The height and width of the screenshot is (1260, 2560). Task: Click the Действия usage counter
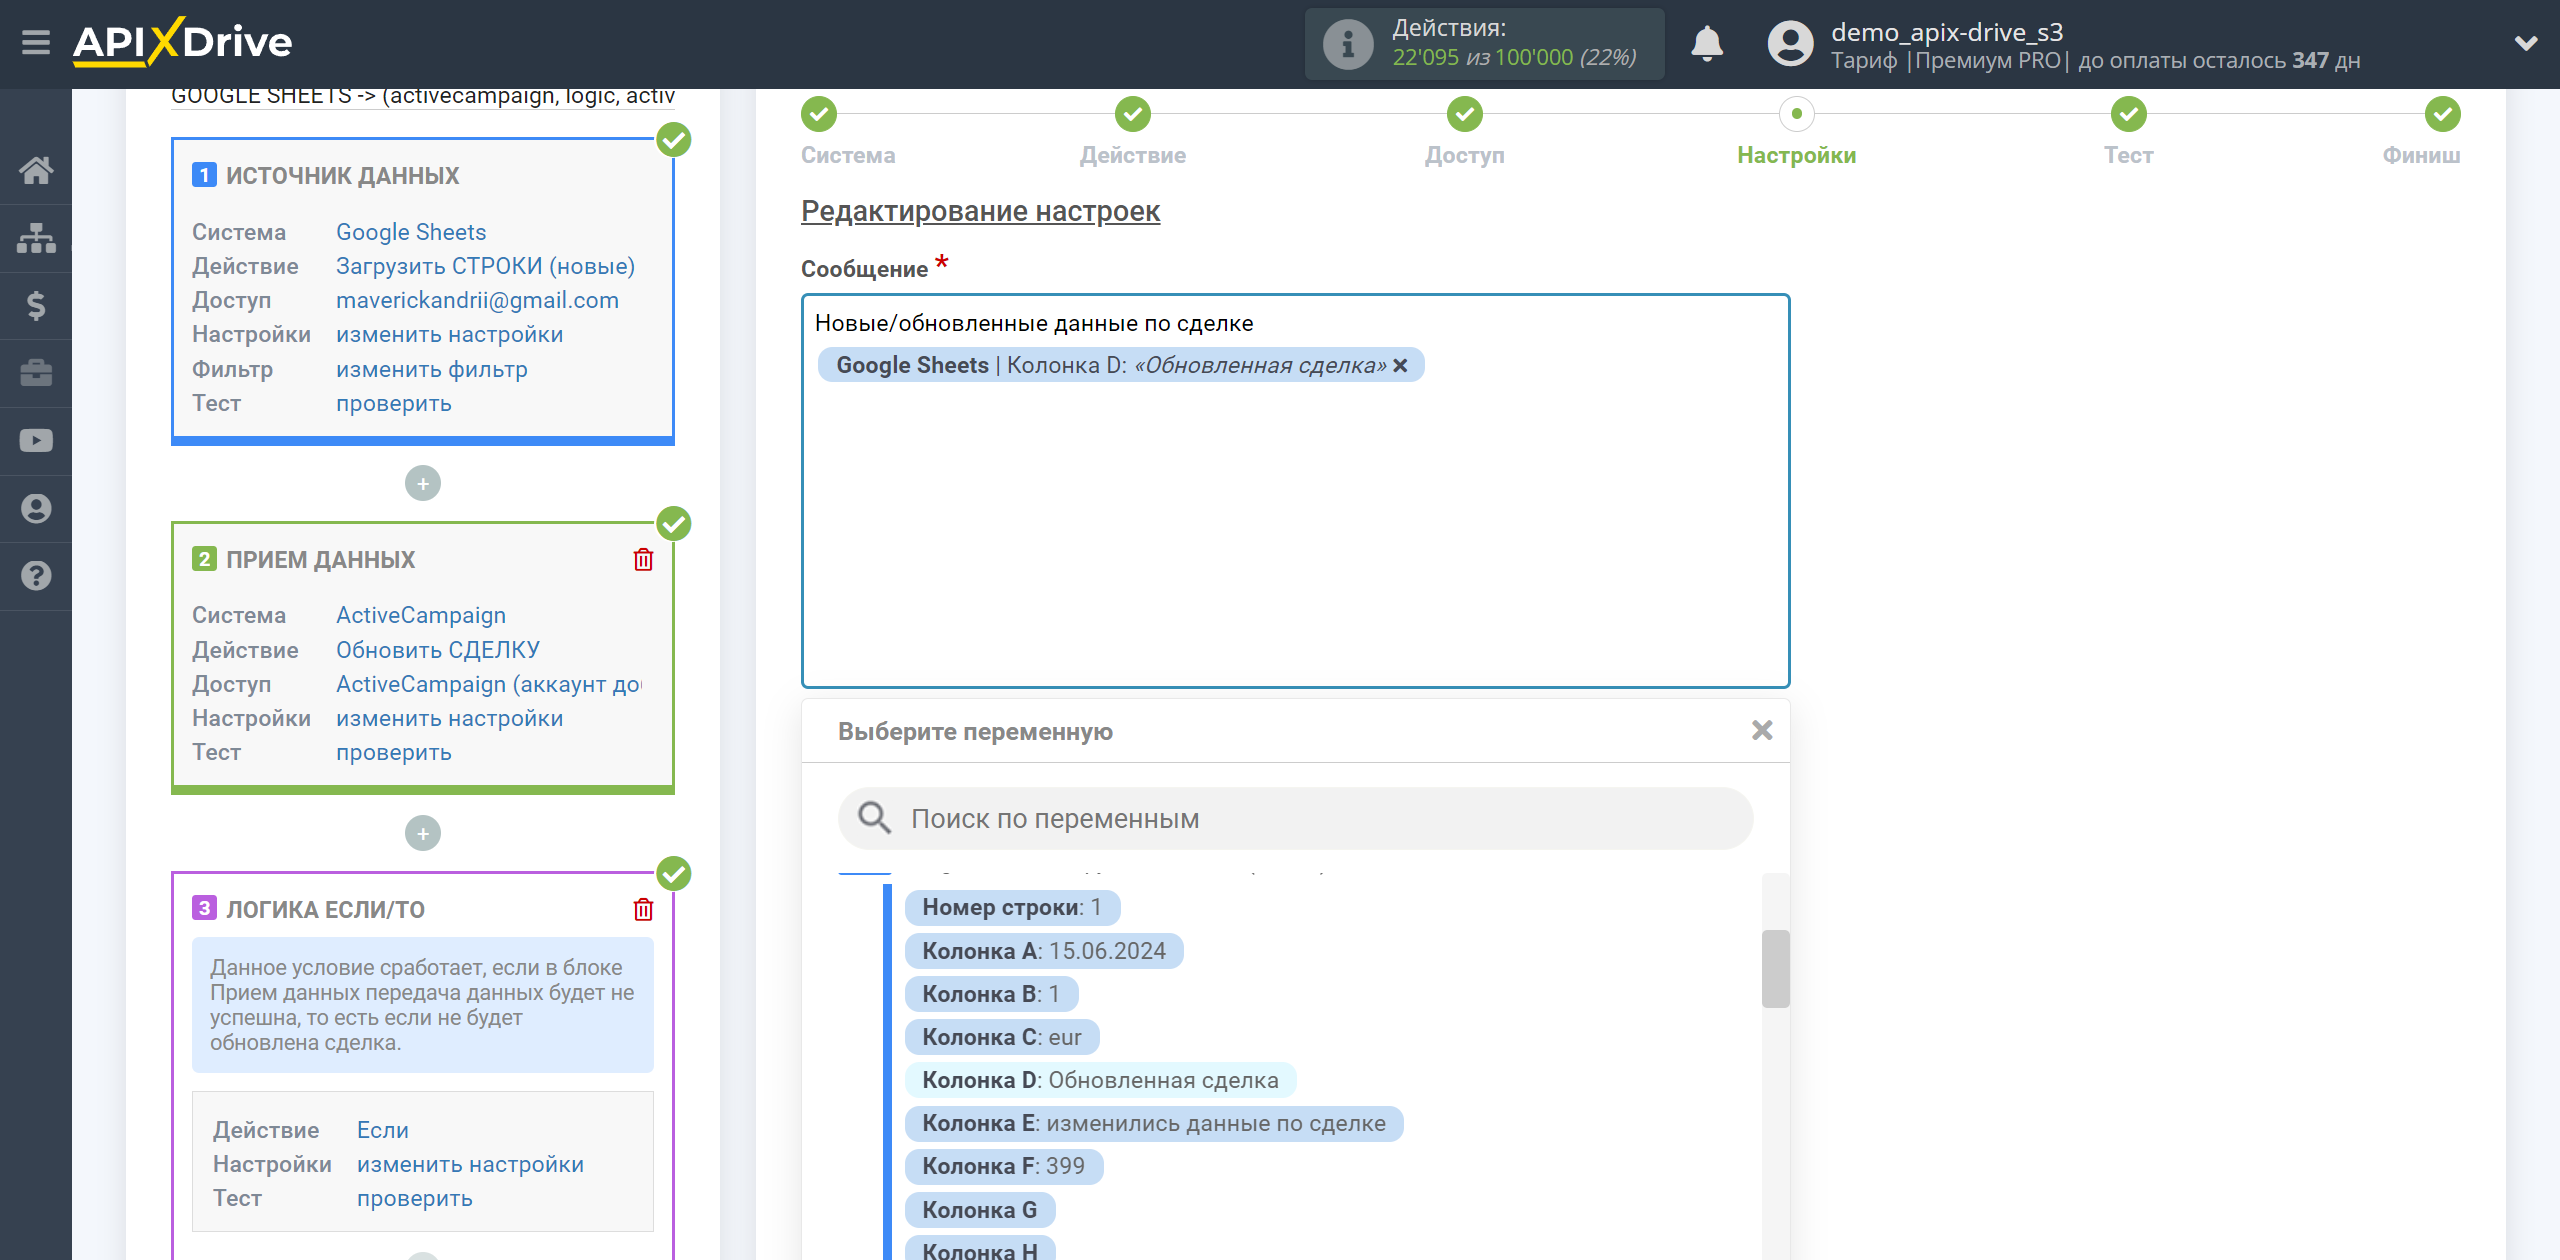point(1484,44)
